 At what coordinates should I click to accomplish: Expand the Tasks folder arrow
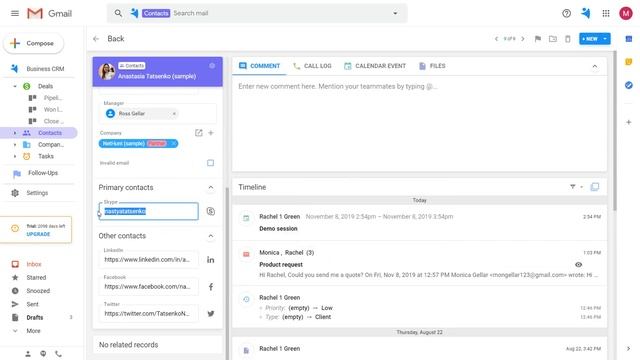click(15, 156)
